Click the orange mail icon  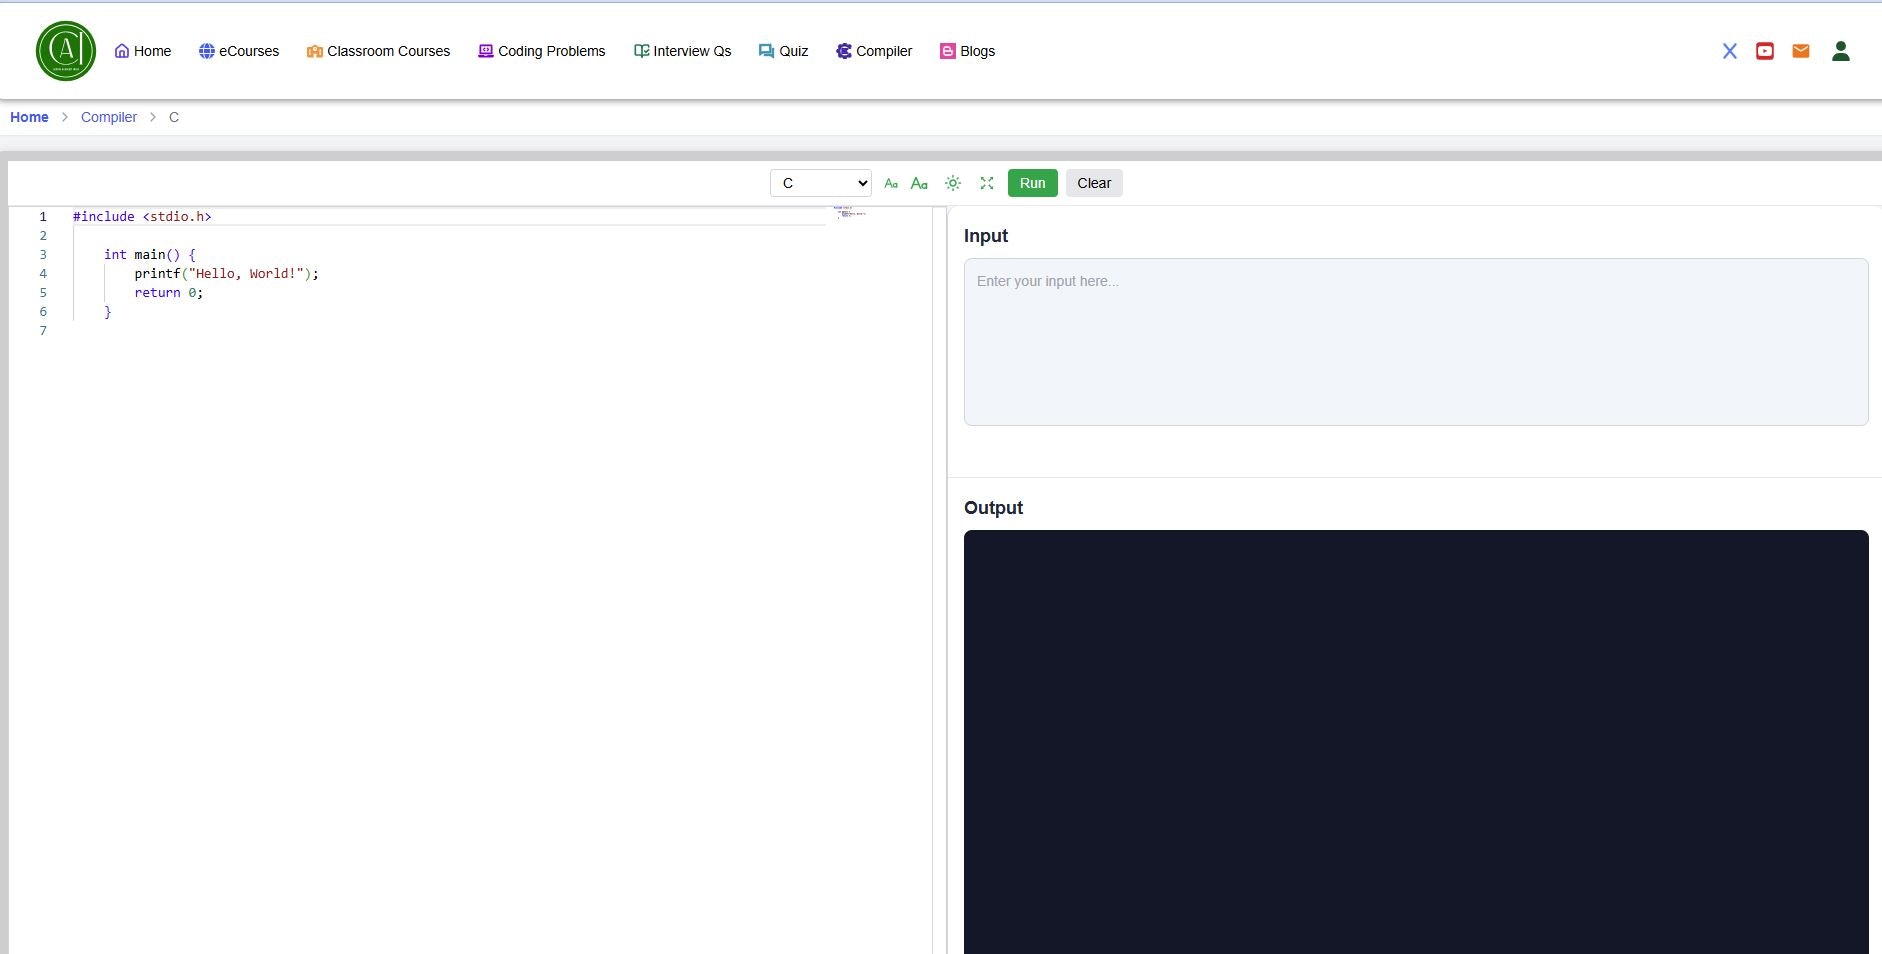tap(1801, 51)
